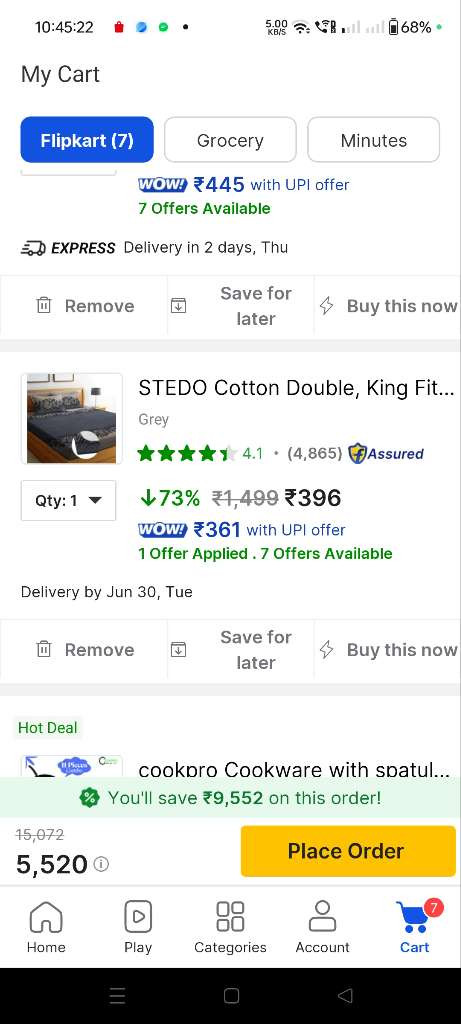Open 7 Offers Available link under ₹445
Viewport: 461px width, 1024px height.
coord(204,208)
